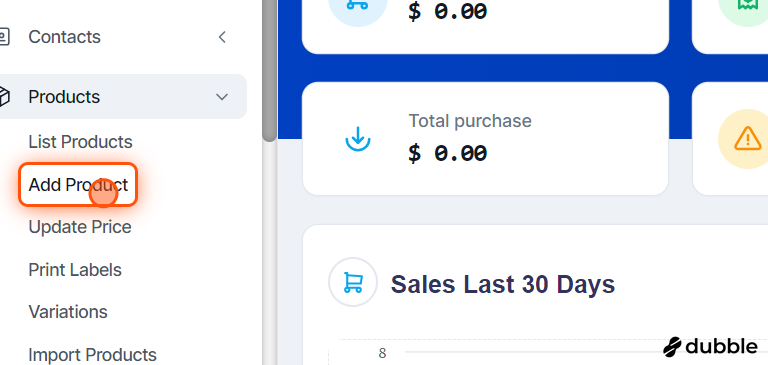Click the Products box icon
This screenshot has width=768, height=365.
click(x=4, y=97)
